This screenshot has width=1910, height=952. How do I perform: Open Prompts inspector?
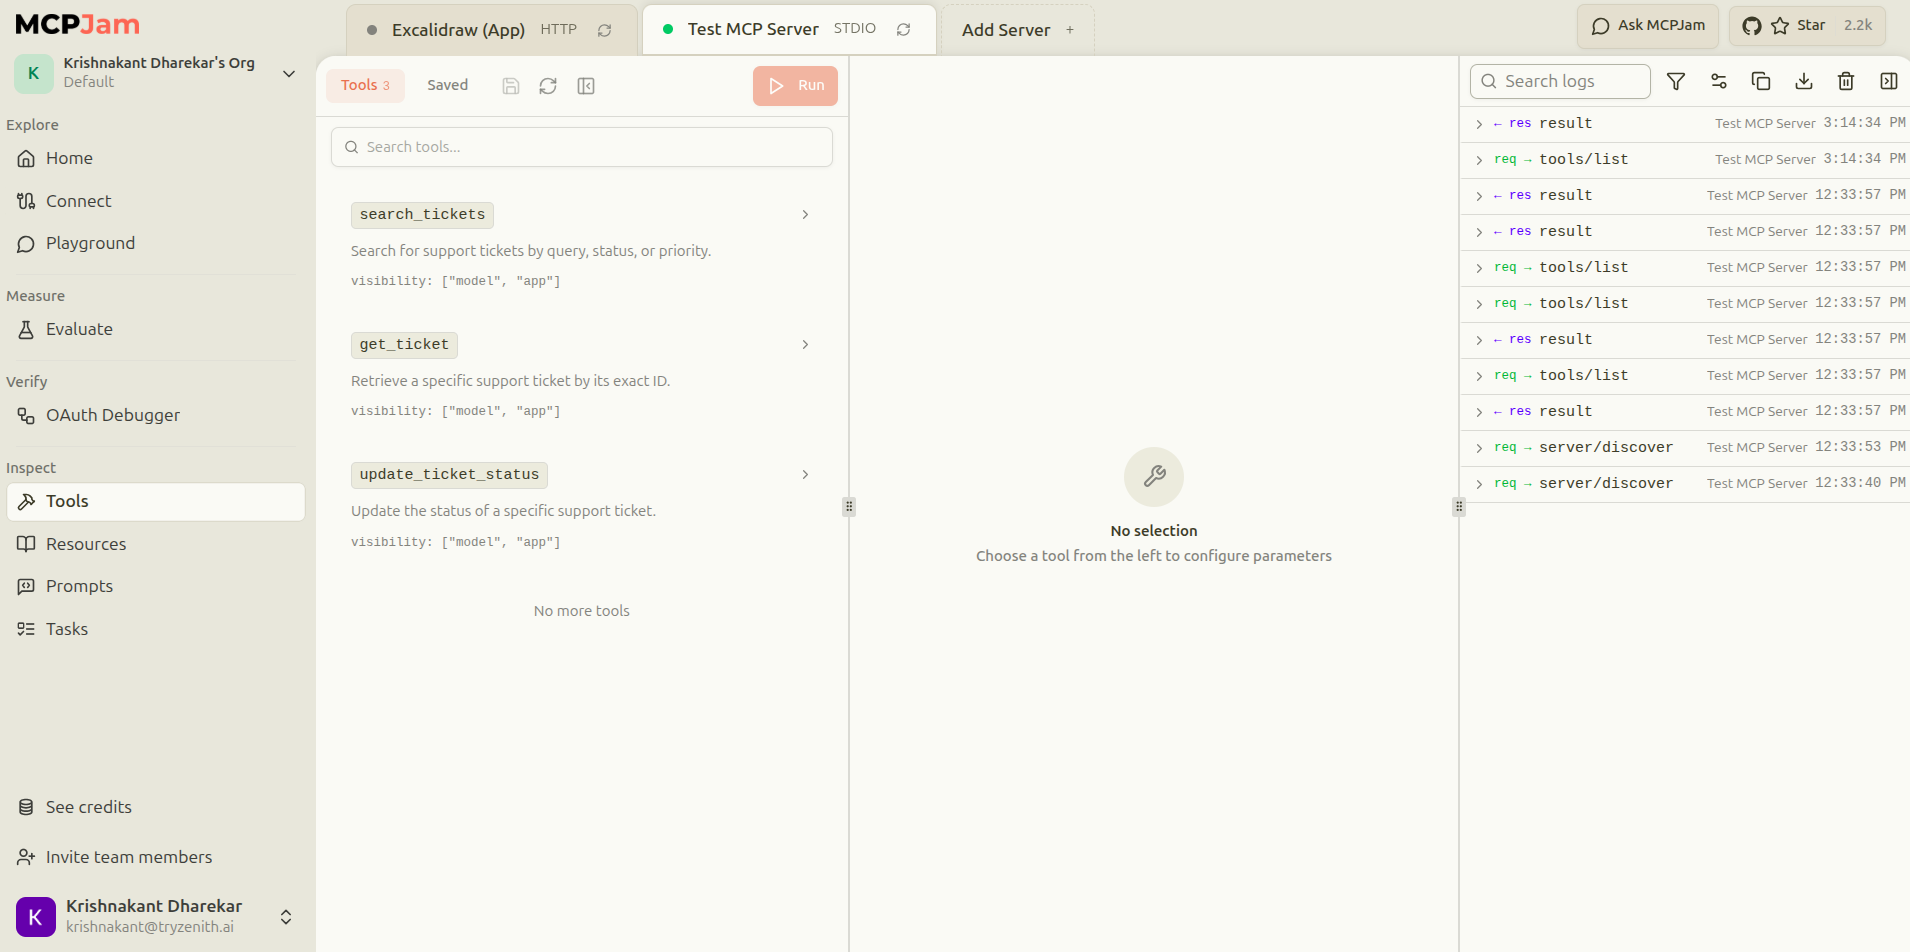155,586
